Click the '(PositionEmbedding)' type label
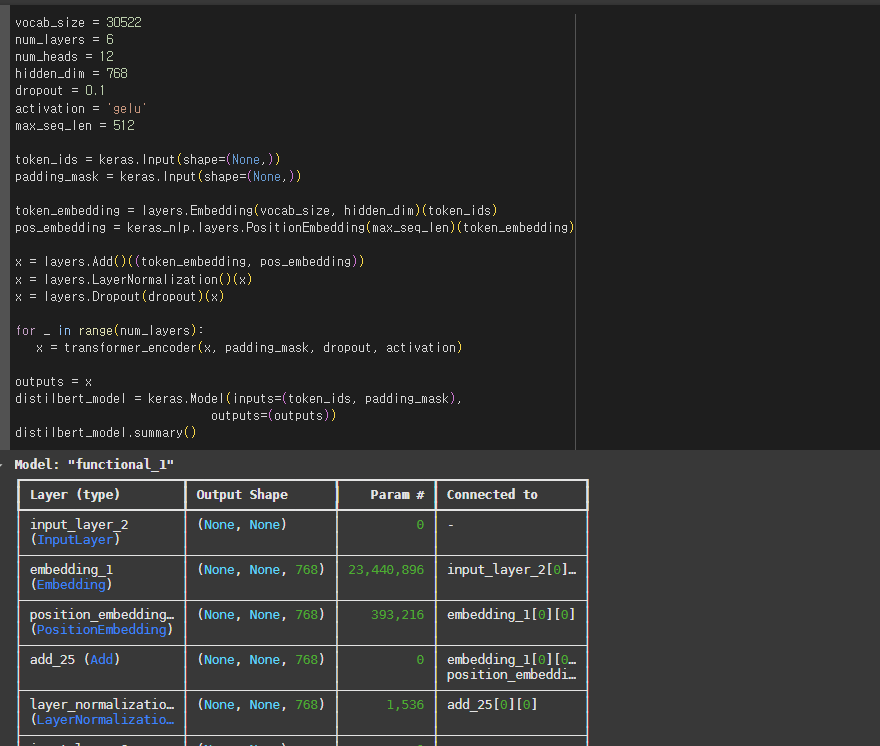This screenshot has width=880, height=746. pyautogui.click(x=102, y=629)
